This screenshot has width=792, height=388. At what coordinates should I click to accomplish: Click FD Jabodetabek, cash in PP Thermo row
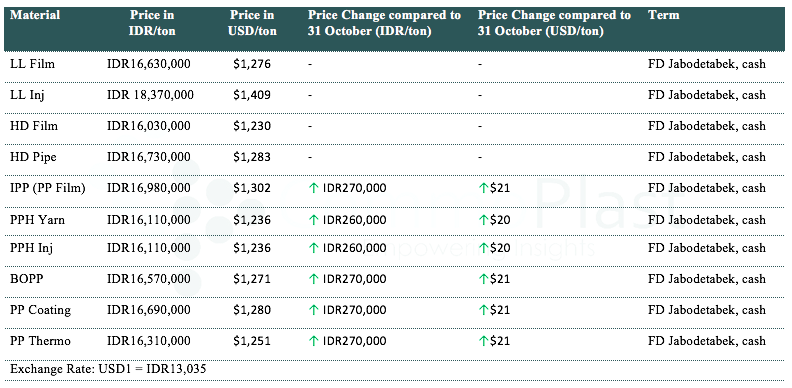click(x=707, y=341)
